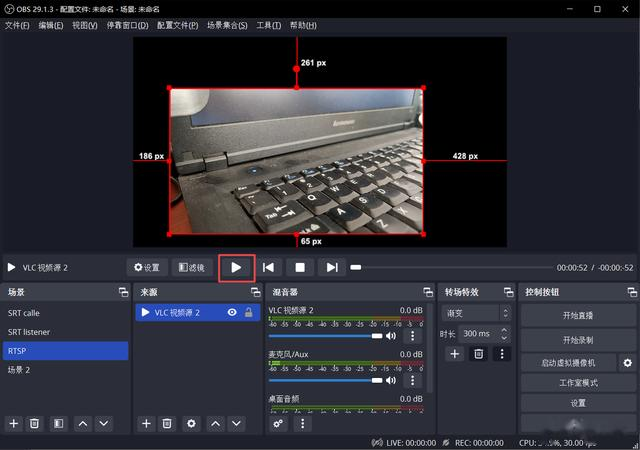Pop out the 转场特效 dock panel
This screenshot has width=640, height=450.
[509, 292]
